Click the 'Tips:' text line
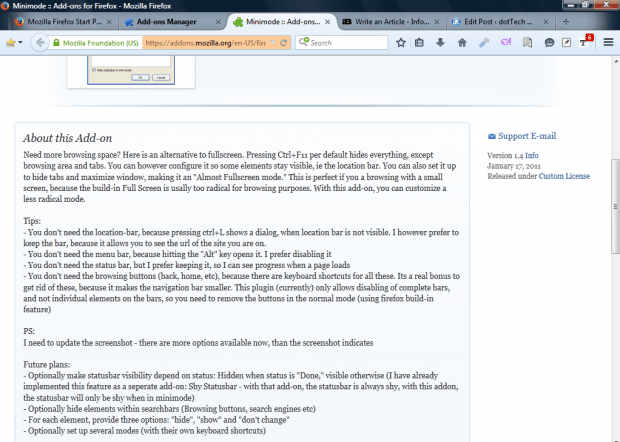The height and width of the screenshot is (442, 620). (32, 221)
